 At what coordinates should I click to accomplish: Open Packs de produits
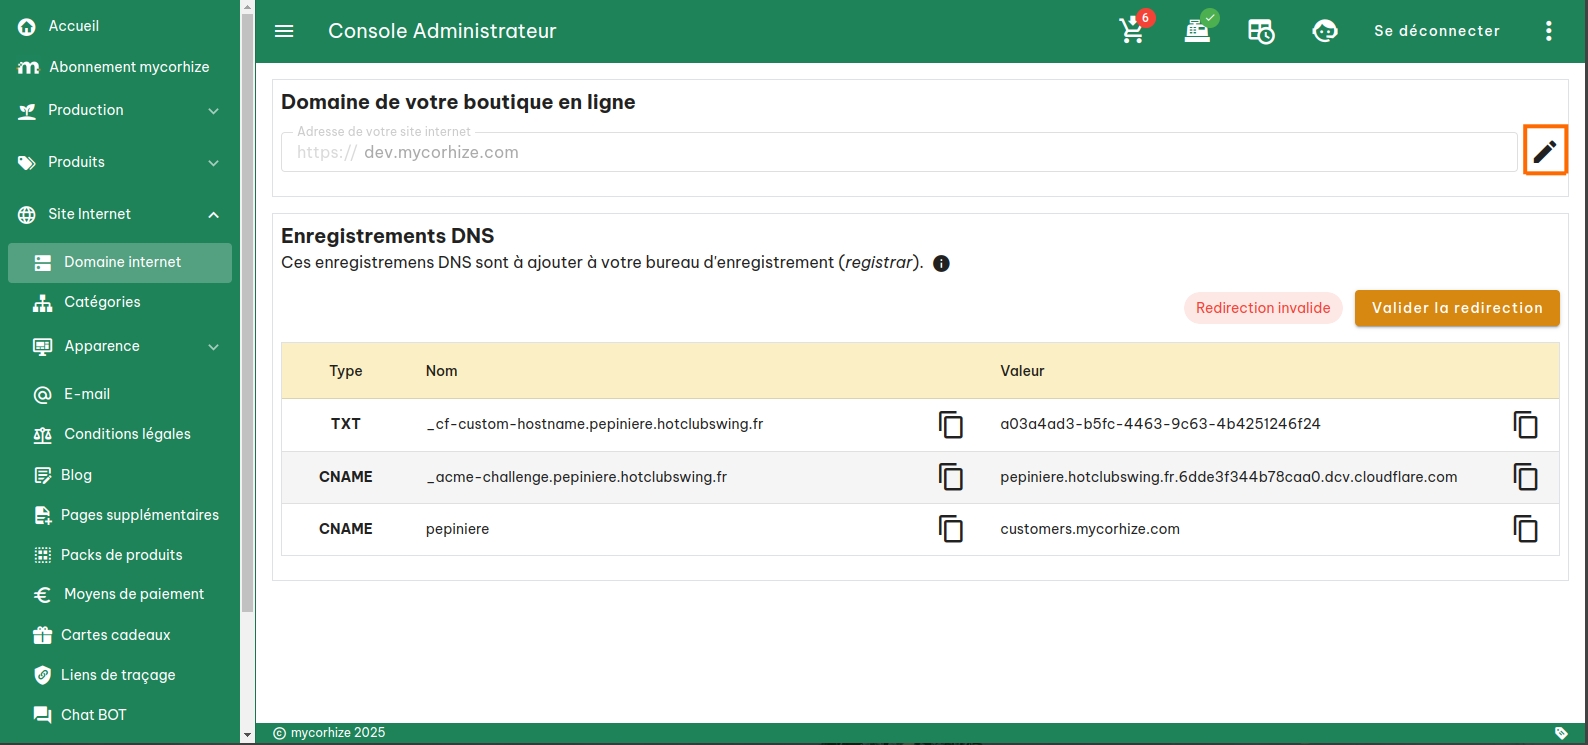(121, 555)
